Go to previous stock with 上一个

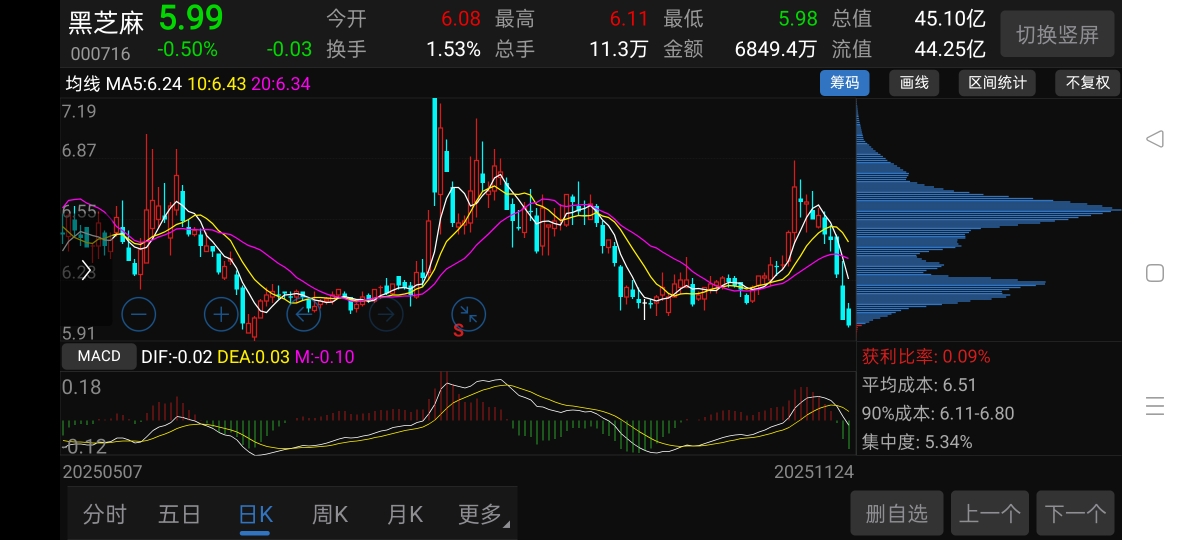click(990, 513)
